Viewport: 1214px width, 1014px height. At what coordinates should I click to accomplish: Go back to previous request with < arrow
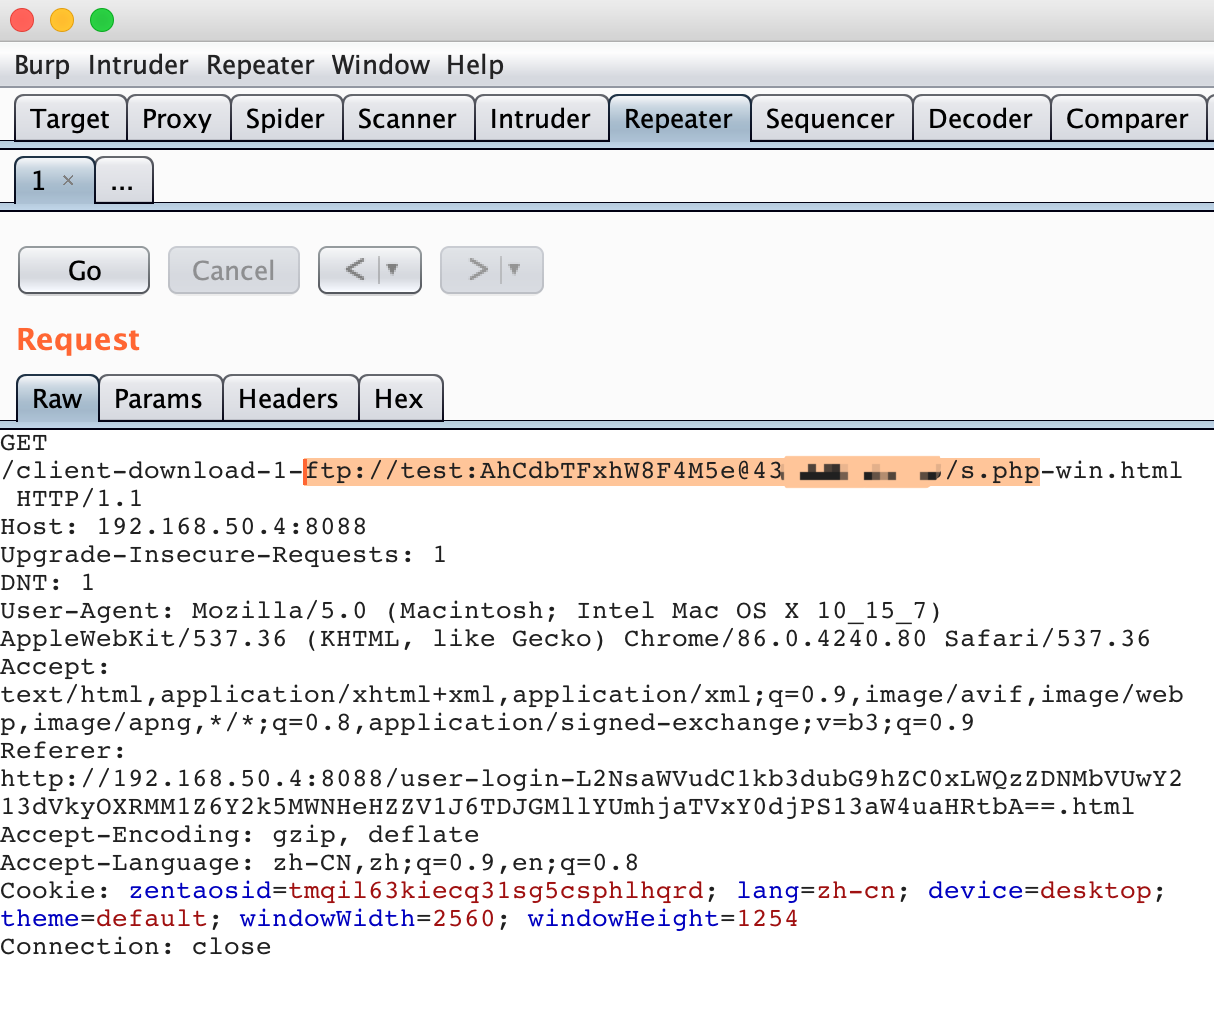tap(355, 270)
